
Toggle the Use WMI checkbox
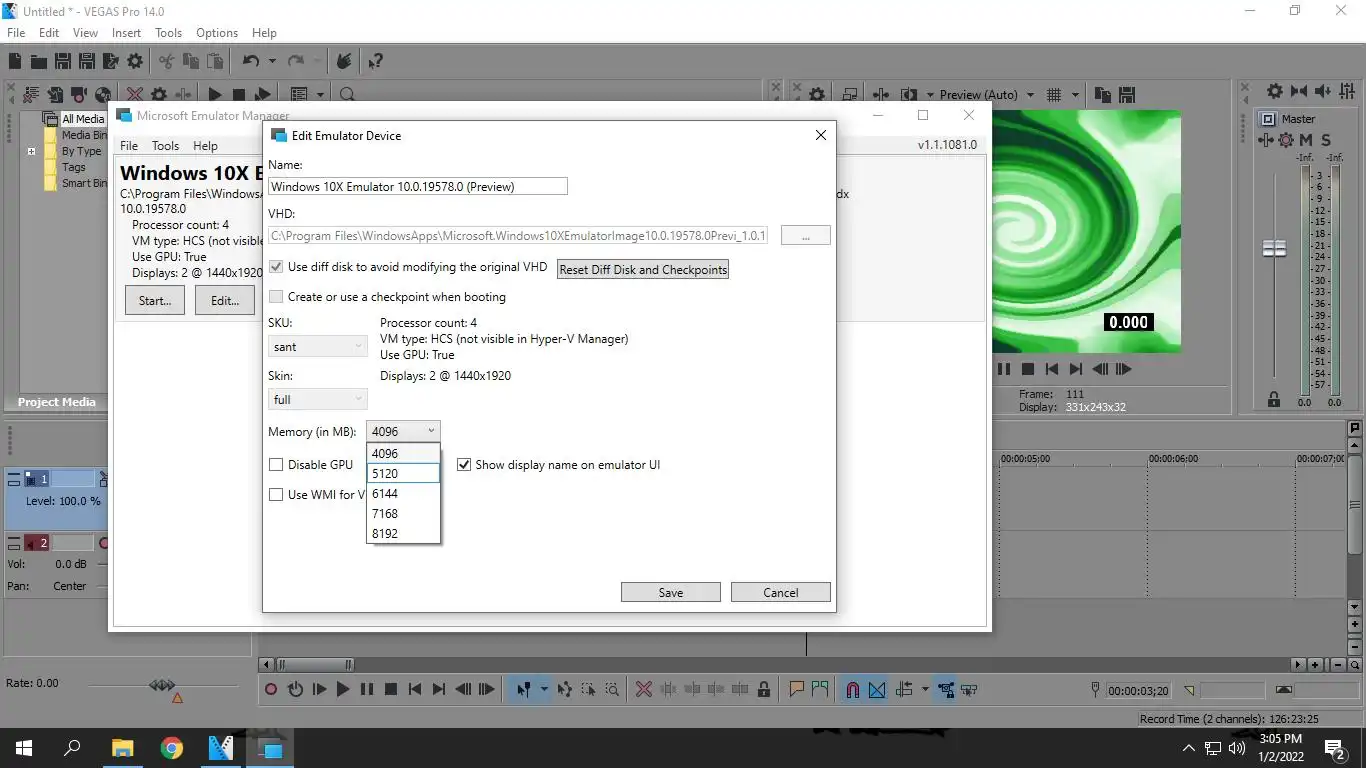276,495
